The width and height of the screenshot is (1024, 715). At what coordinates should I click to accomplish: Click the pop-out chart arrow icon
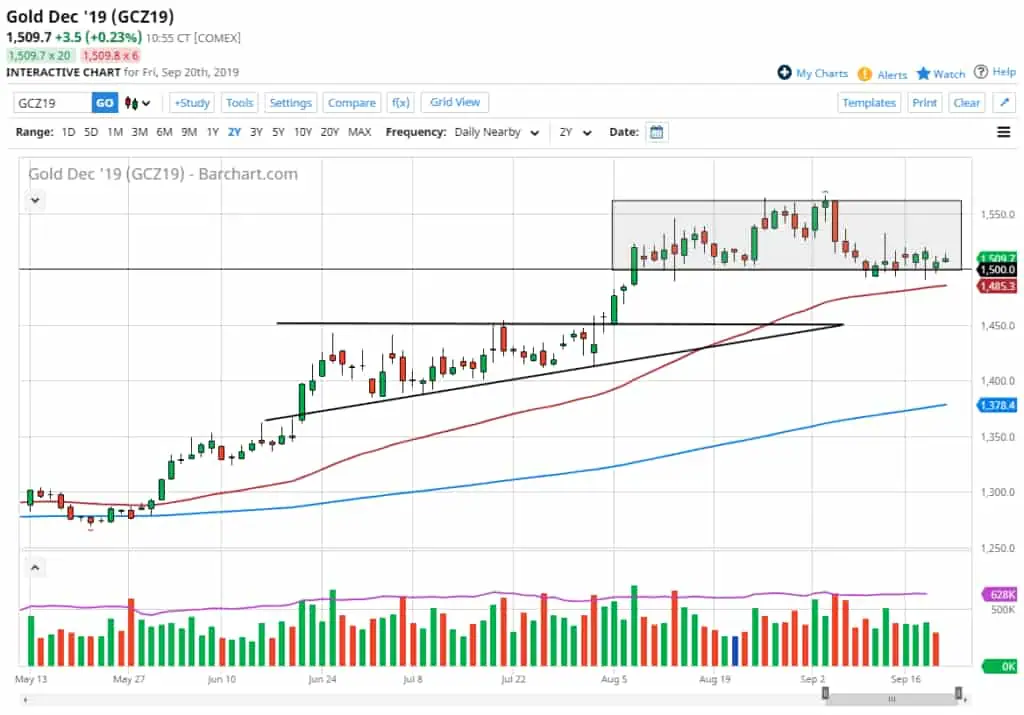point(1004,102)
